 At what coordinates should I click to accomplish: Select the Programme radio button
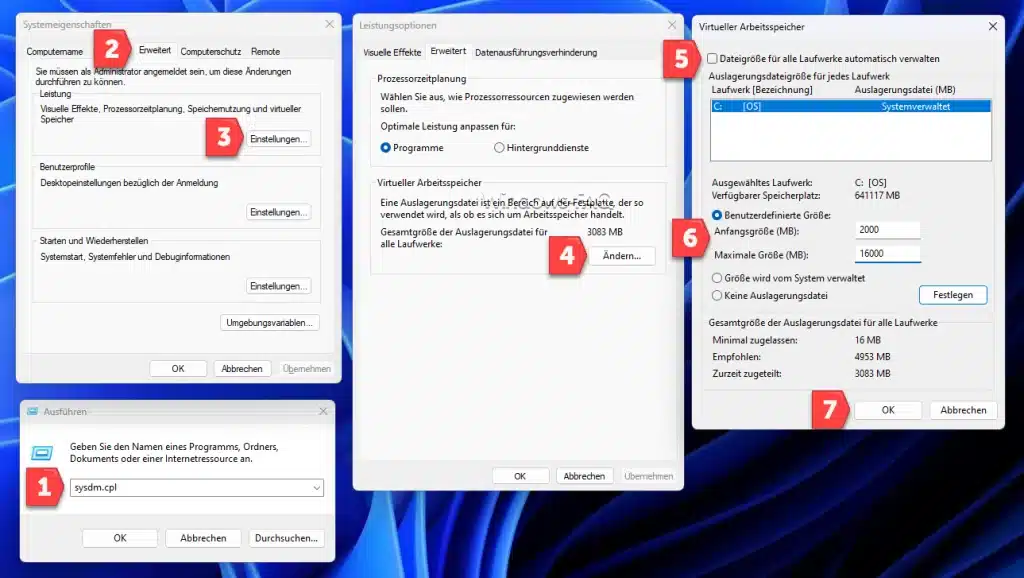tap(385, 148)
